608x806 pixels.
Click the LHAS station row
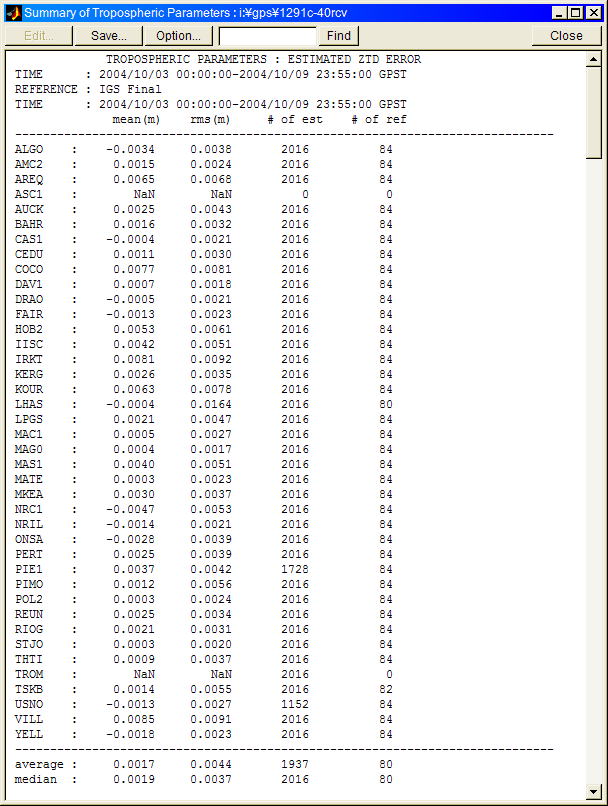point(200,404)
